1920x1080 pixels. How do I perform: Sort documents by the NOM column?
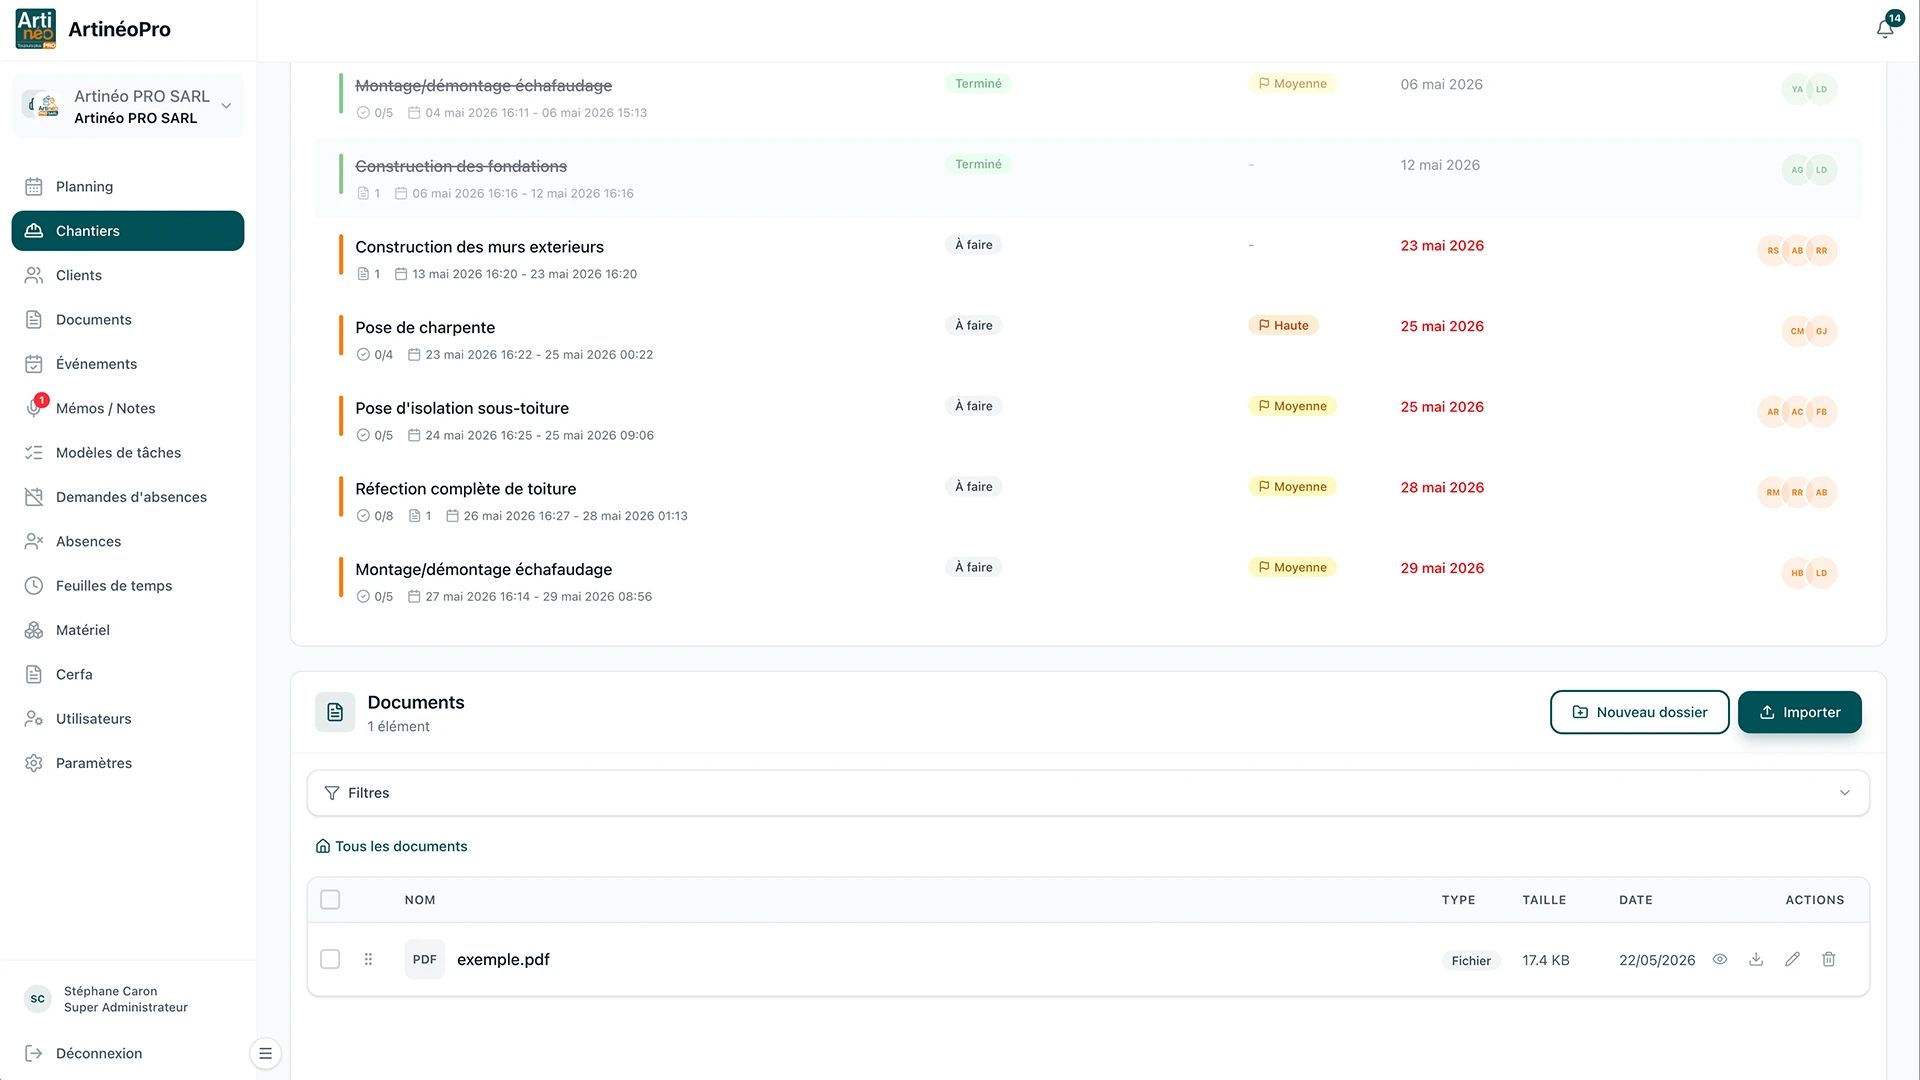click(x=420, y=900)
